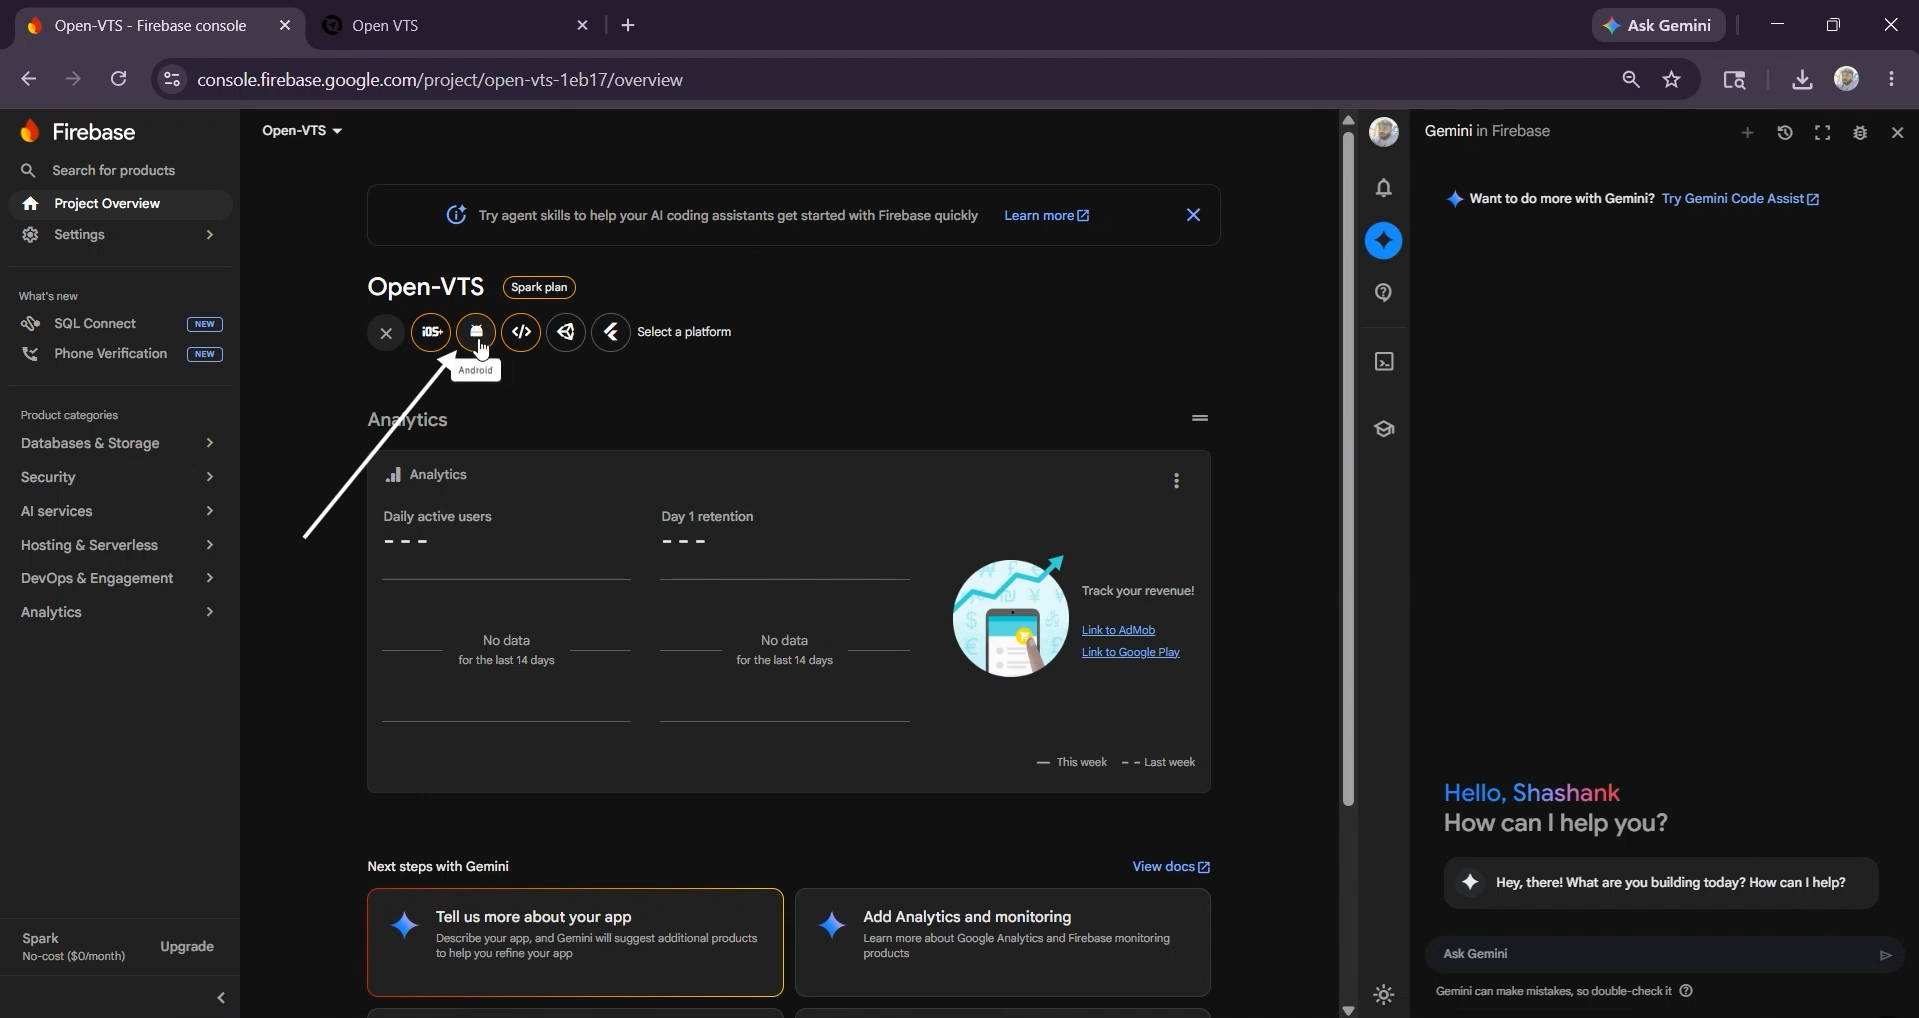Open the browser downloads icon
The width and height of the screenshot is (1919, 1018).
coord(1802,80)
